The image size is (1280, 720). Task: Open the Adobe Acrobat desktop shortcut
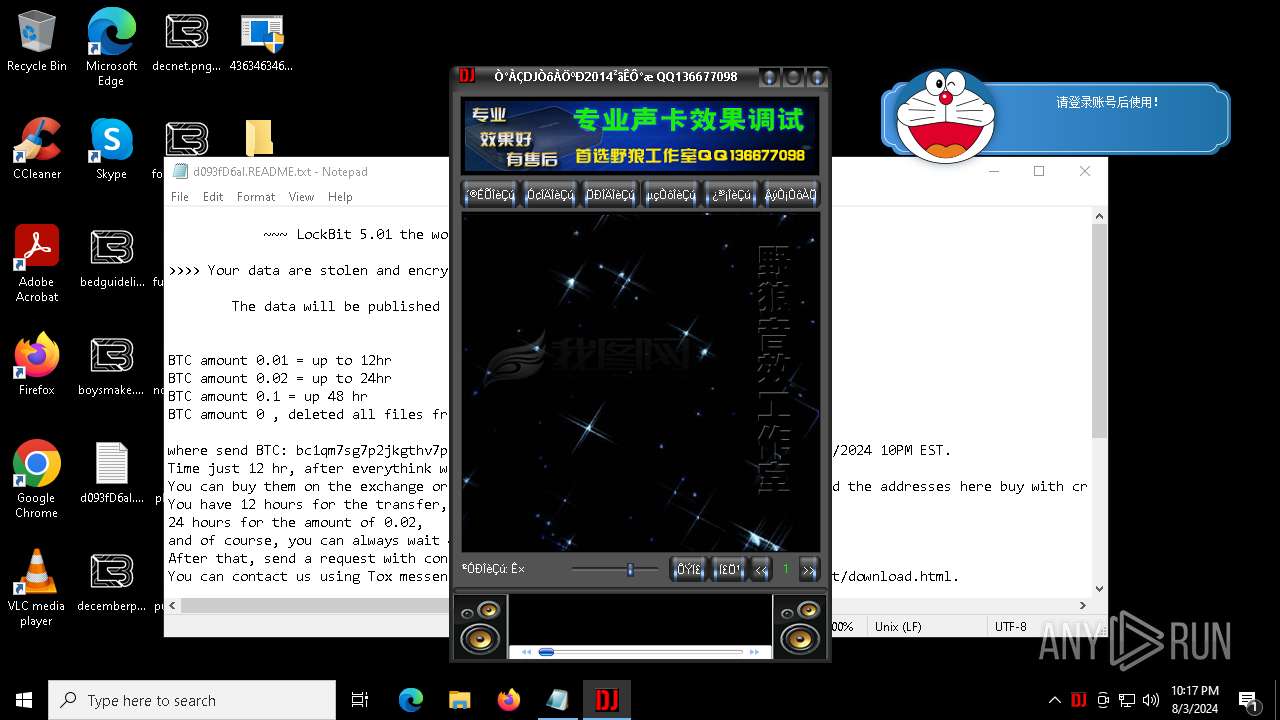pyautogui.click(x=37, y=264)
